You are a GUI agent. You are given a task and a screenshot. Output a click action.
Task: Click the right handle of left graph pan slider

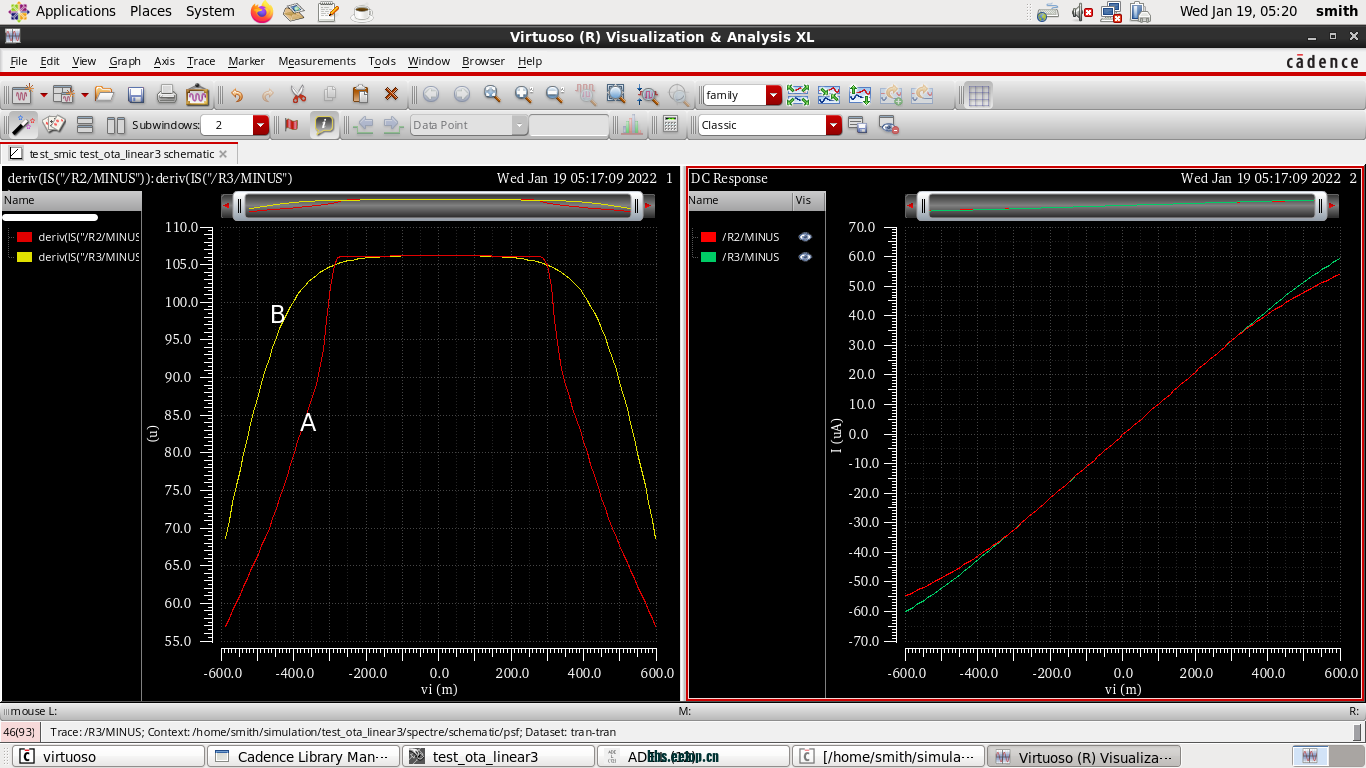[x=636, y=207]
